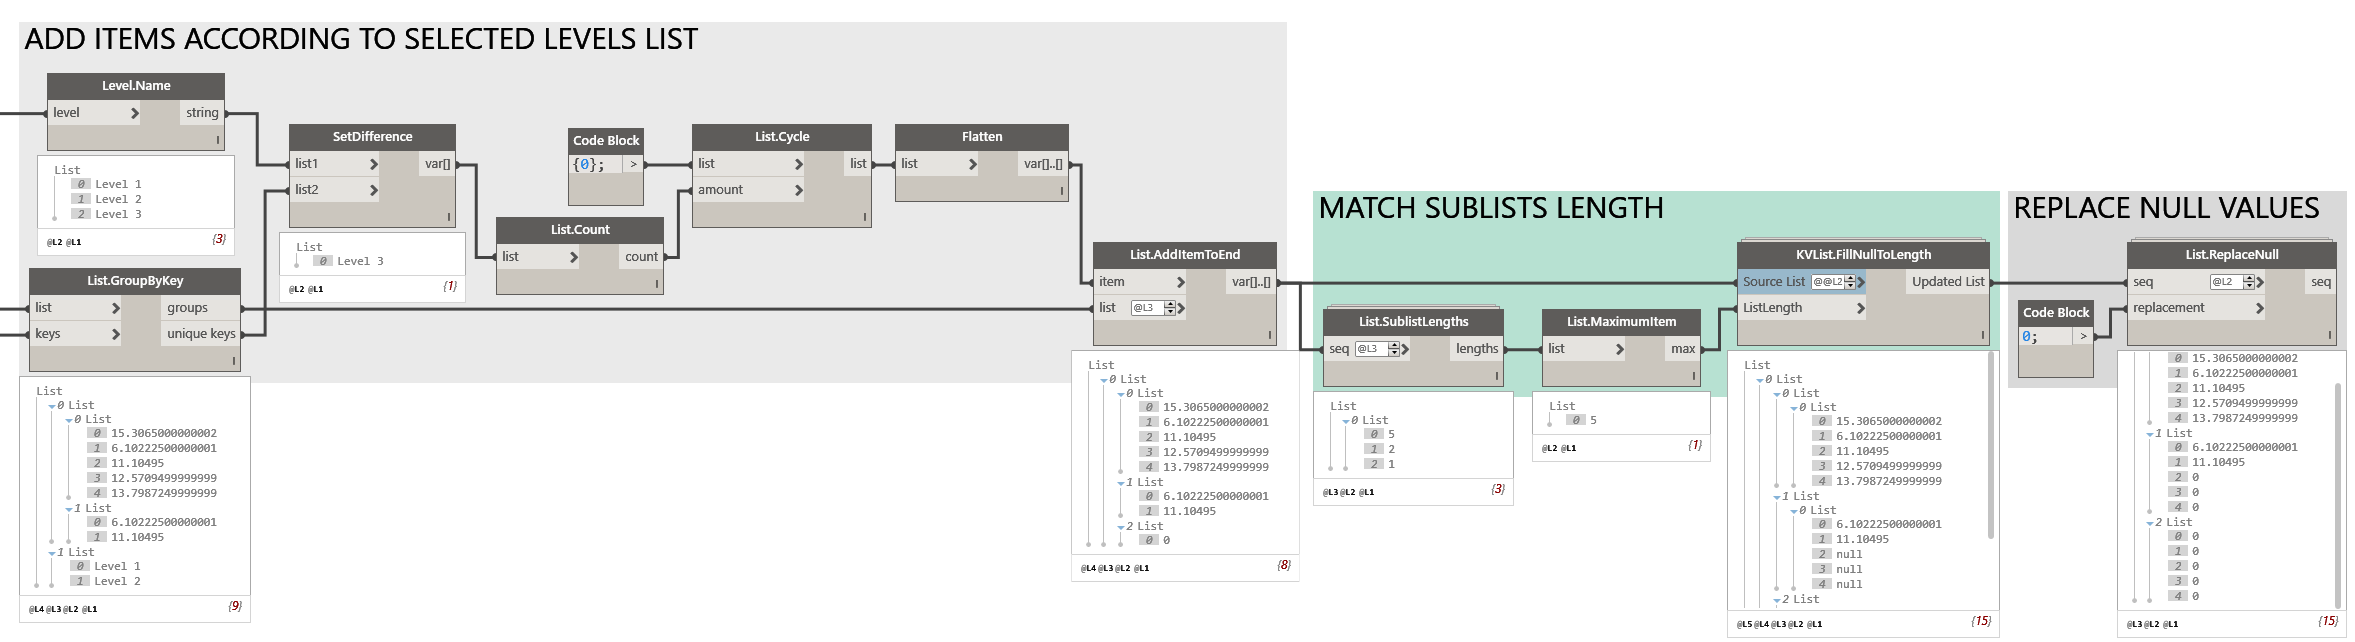This screenshot has width=2355, height=642.
Task: Select the List.ReplaceNull node header
Action: click(2232, 255)
